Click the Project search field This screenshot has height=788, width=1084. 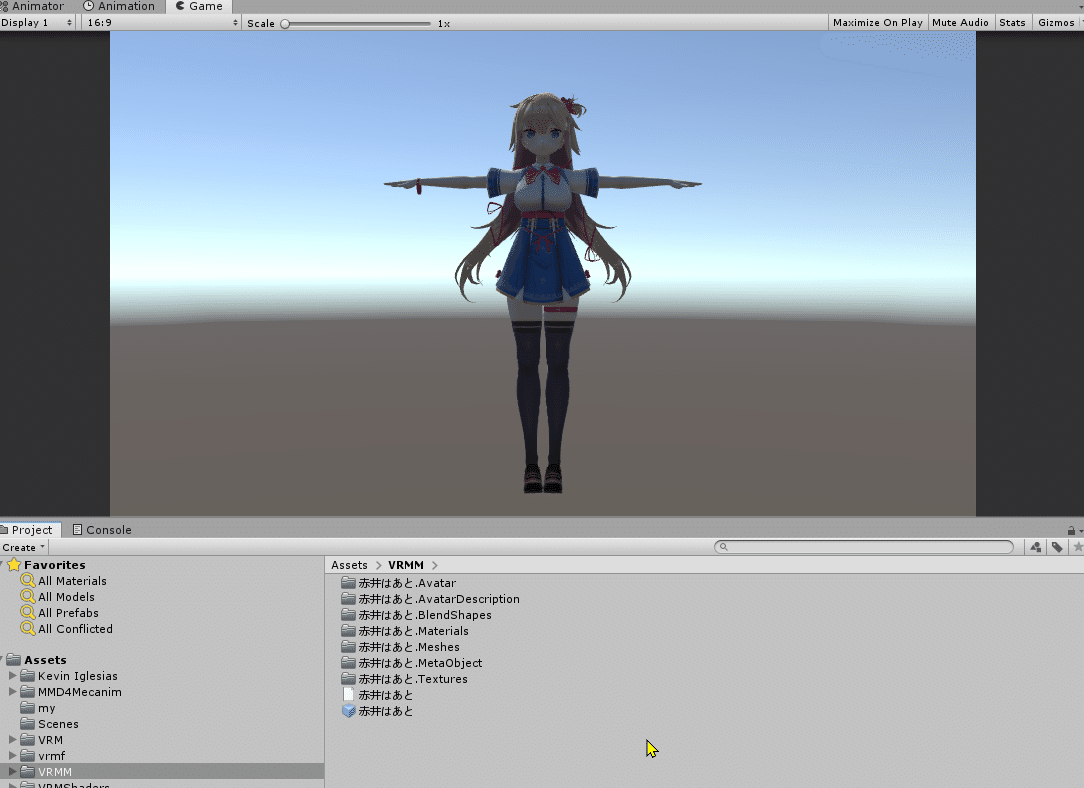click(x=864, y=547)
